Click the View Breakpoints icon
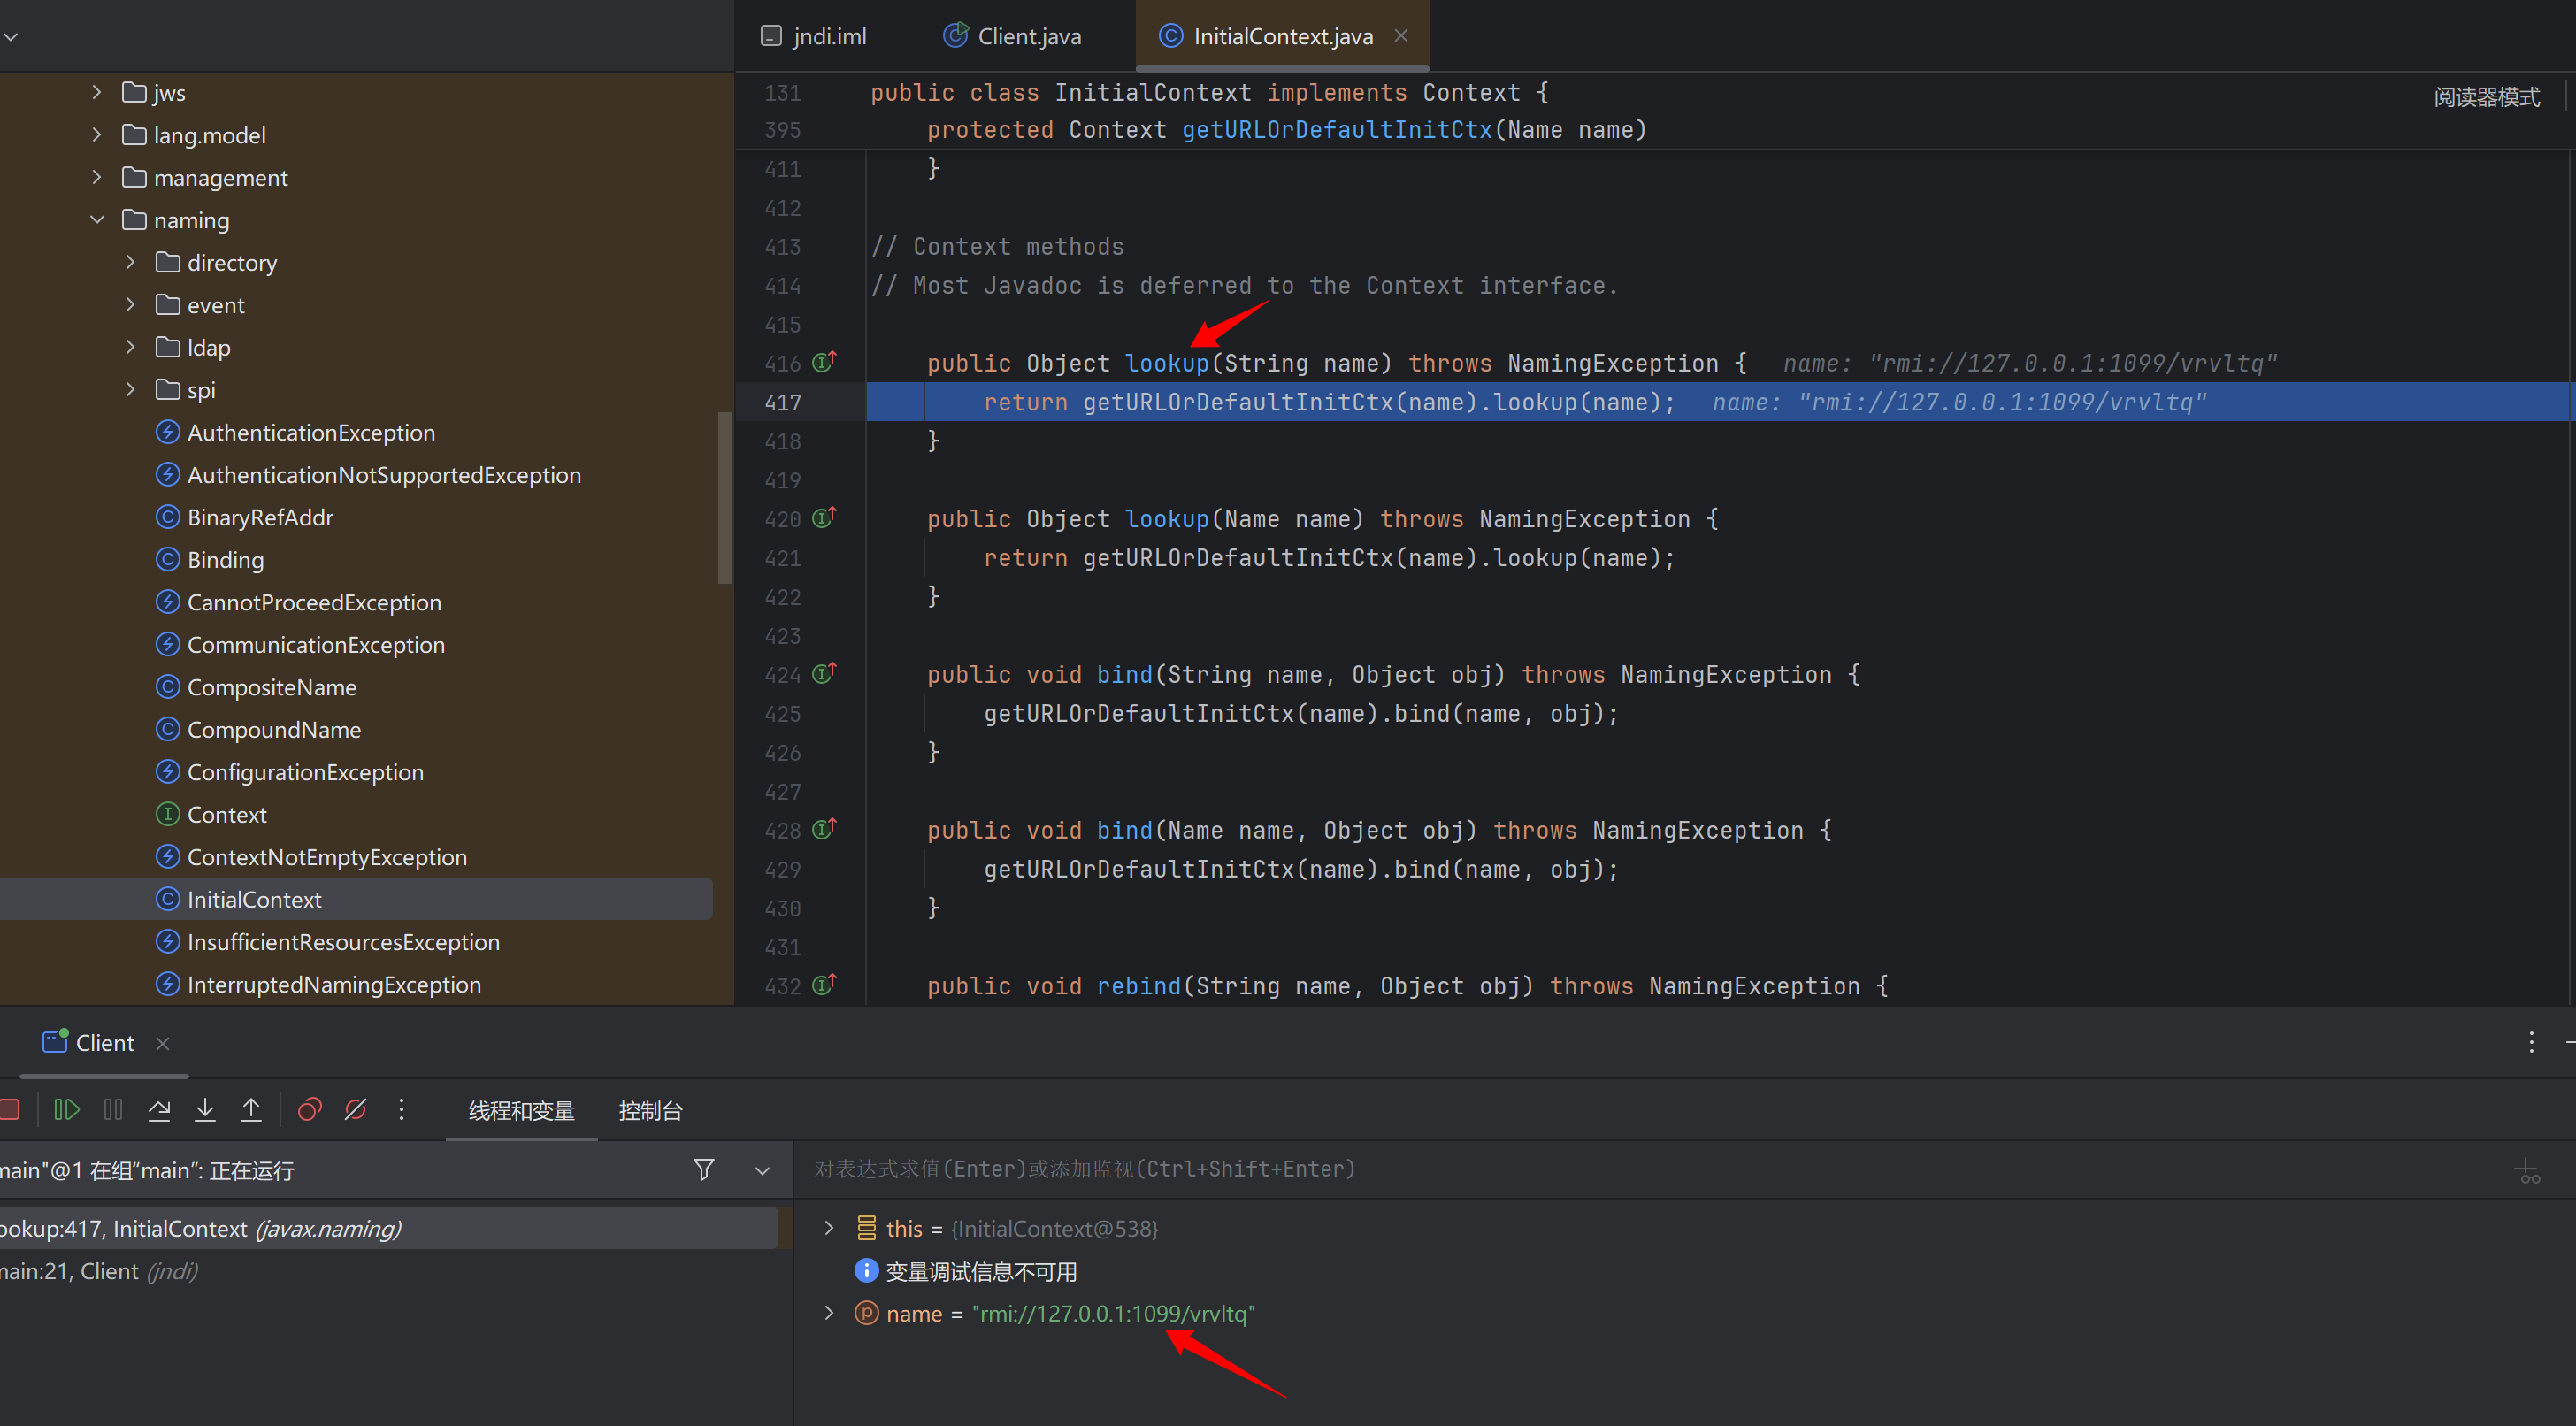The width and height of the screenshot is (2576, 1426). [x=309, y=1109]
